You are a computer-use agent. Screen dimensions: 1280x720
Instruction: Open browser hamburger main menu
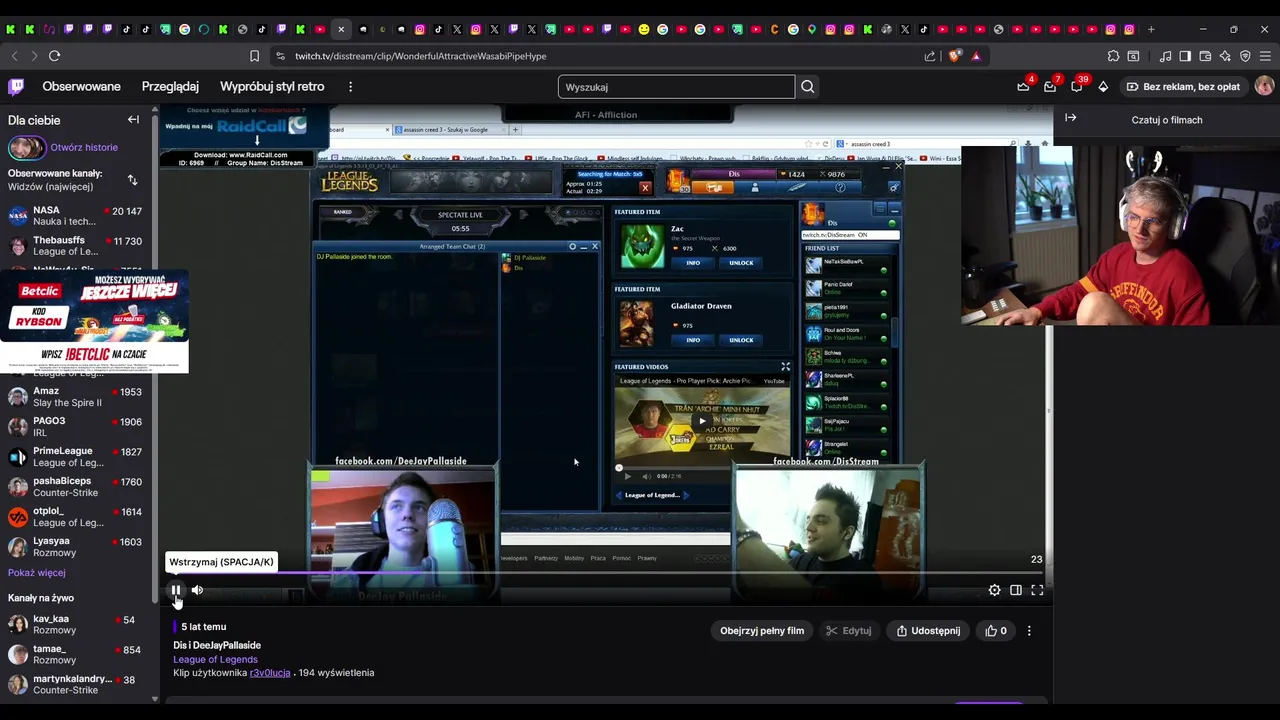[1265, 56]
